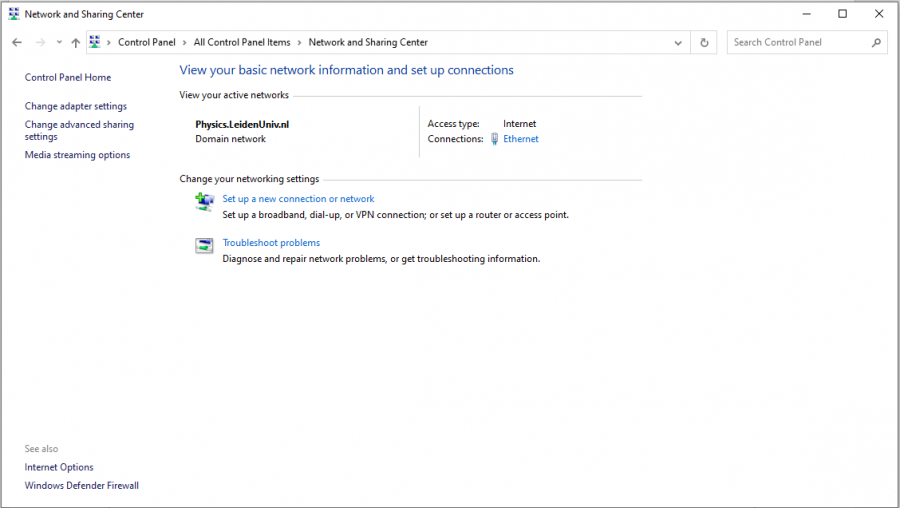This screenshot has height=508, width=900.
Task: Click the Search Control Panel field
Action: [x=798, y=43]
